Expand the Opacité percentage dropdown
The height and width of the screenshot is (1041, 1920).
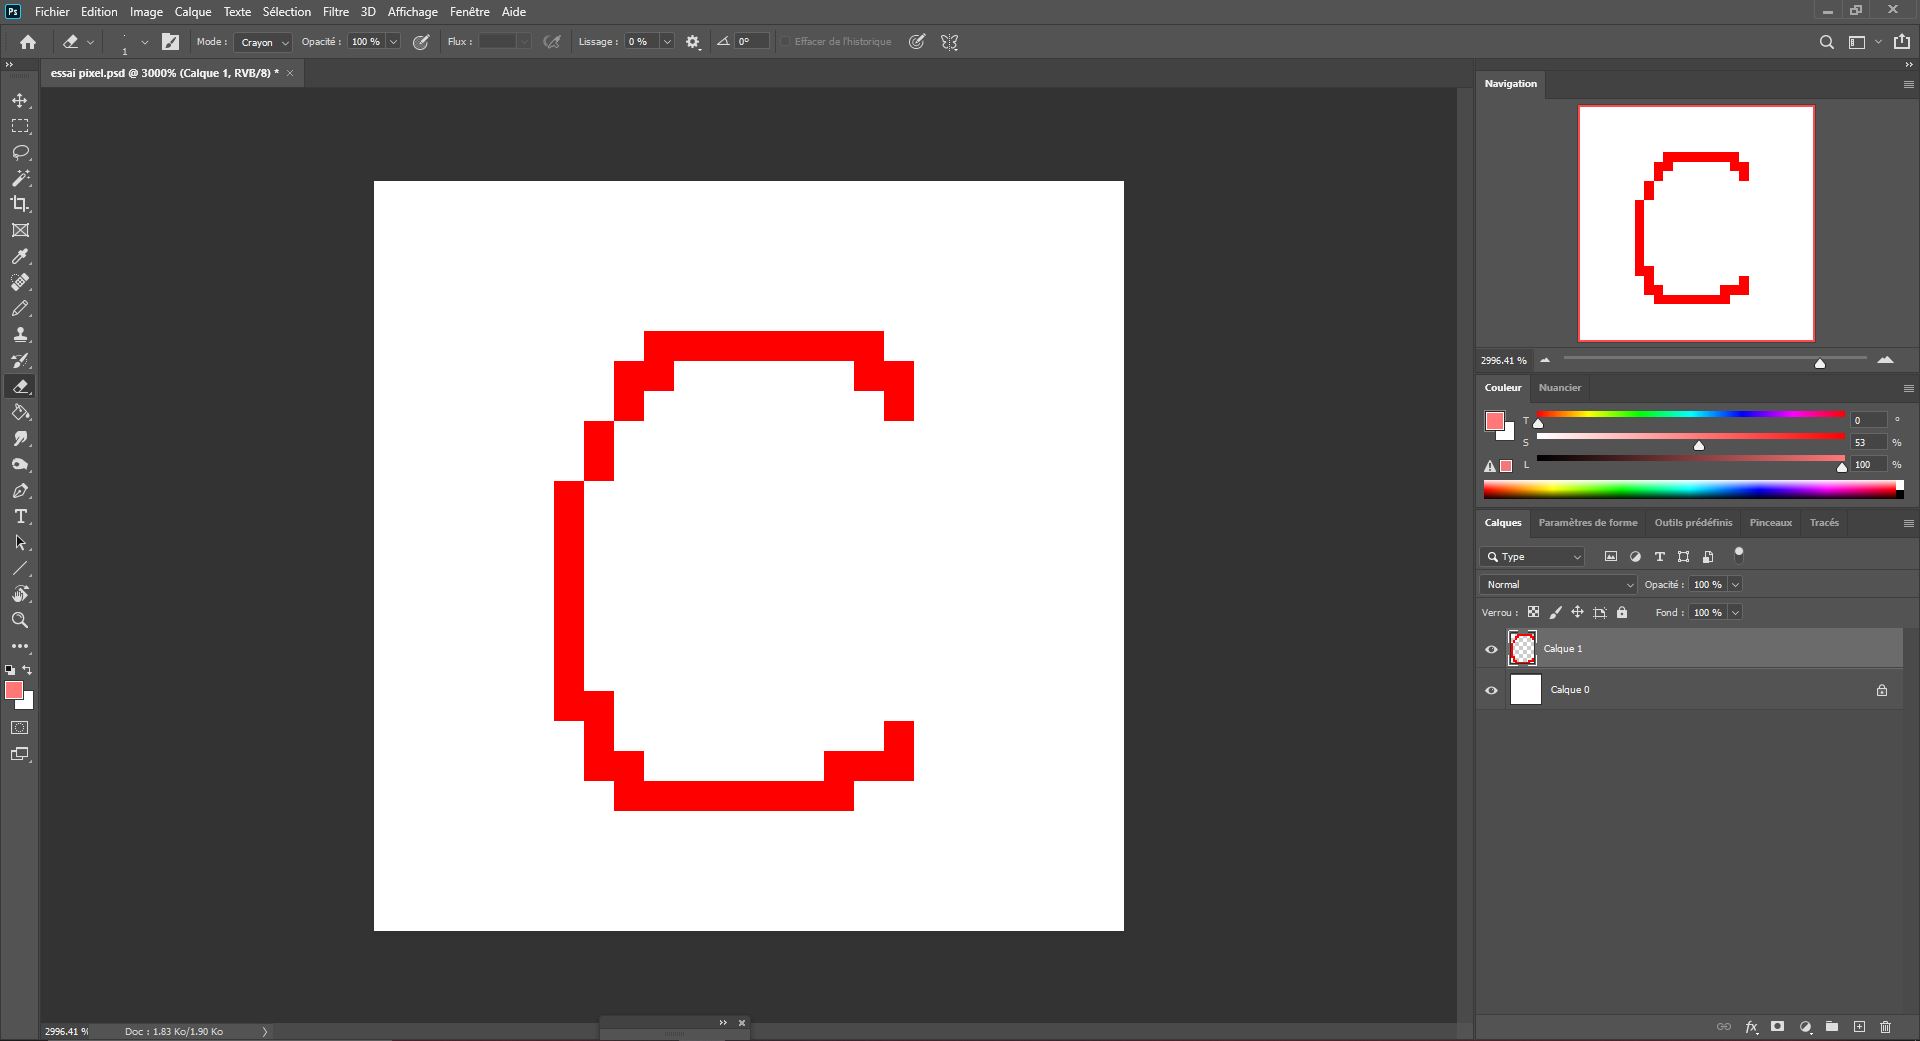[391, 42]
